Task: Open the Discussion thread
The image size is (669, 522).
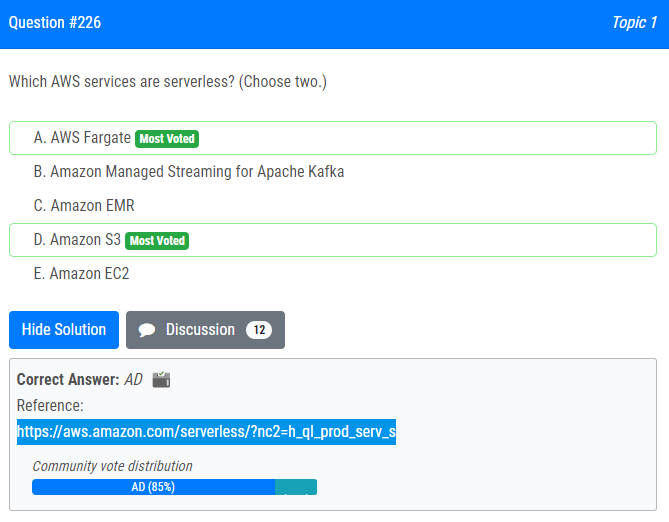Action: (x=205, y=330)
